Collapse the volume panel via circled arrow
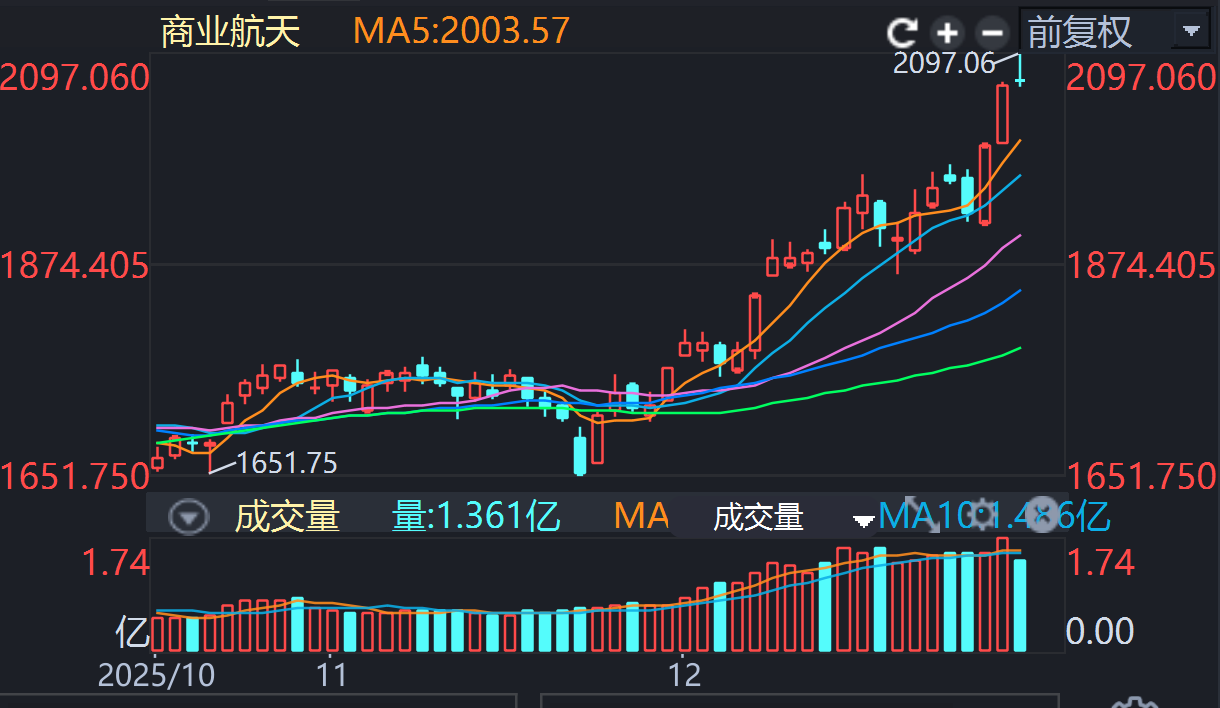Viewport: 1220px width, 708px height. pos(189,517)
